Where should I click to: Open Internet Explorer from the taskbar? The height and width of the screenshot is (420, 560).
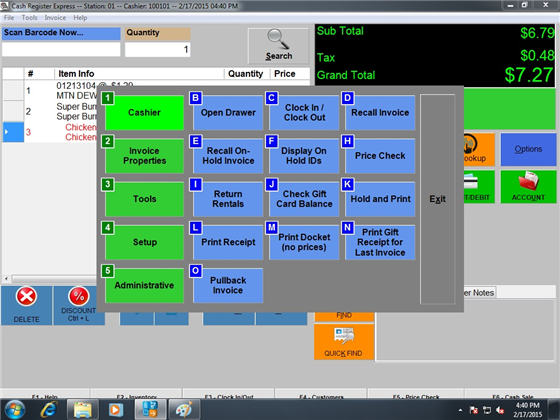tap(49, 410)
